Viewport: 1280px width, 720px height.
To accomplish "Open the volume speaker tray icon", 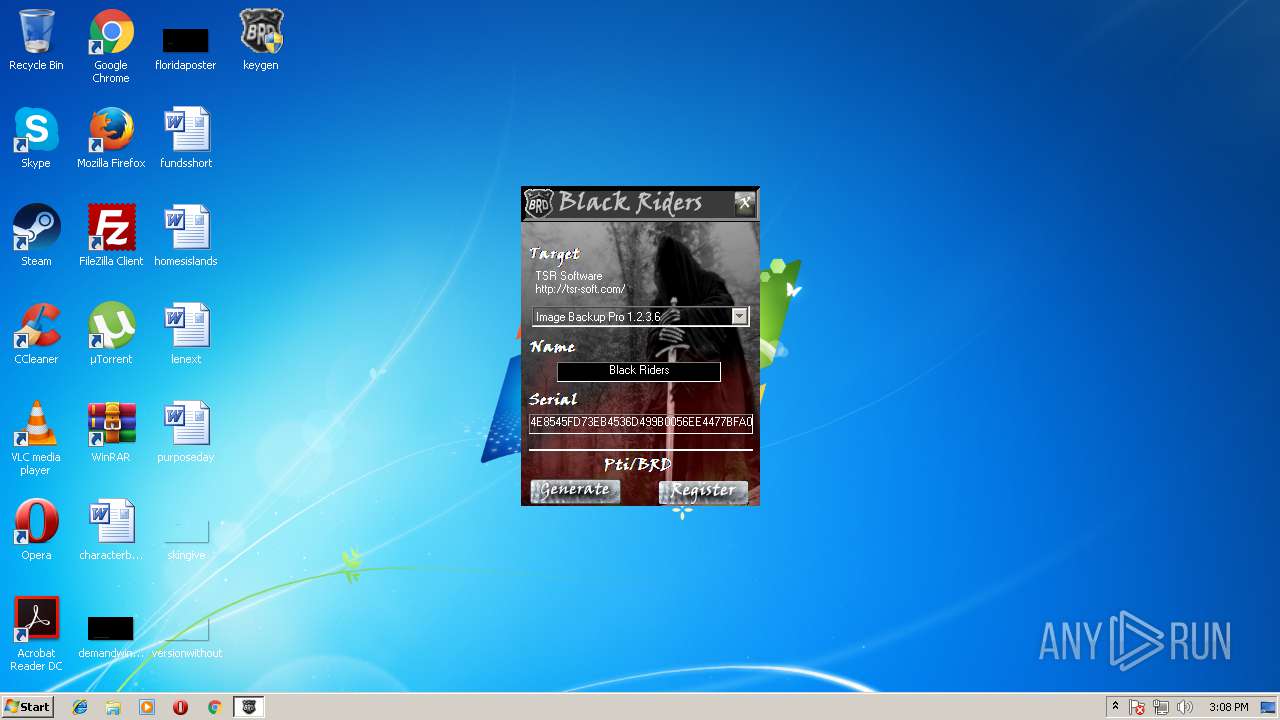I will pyautogui.click(x=1185, y=707).
